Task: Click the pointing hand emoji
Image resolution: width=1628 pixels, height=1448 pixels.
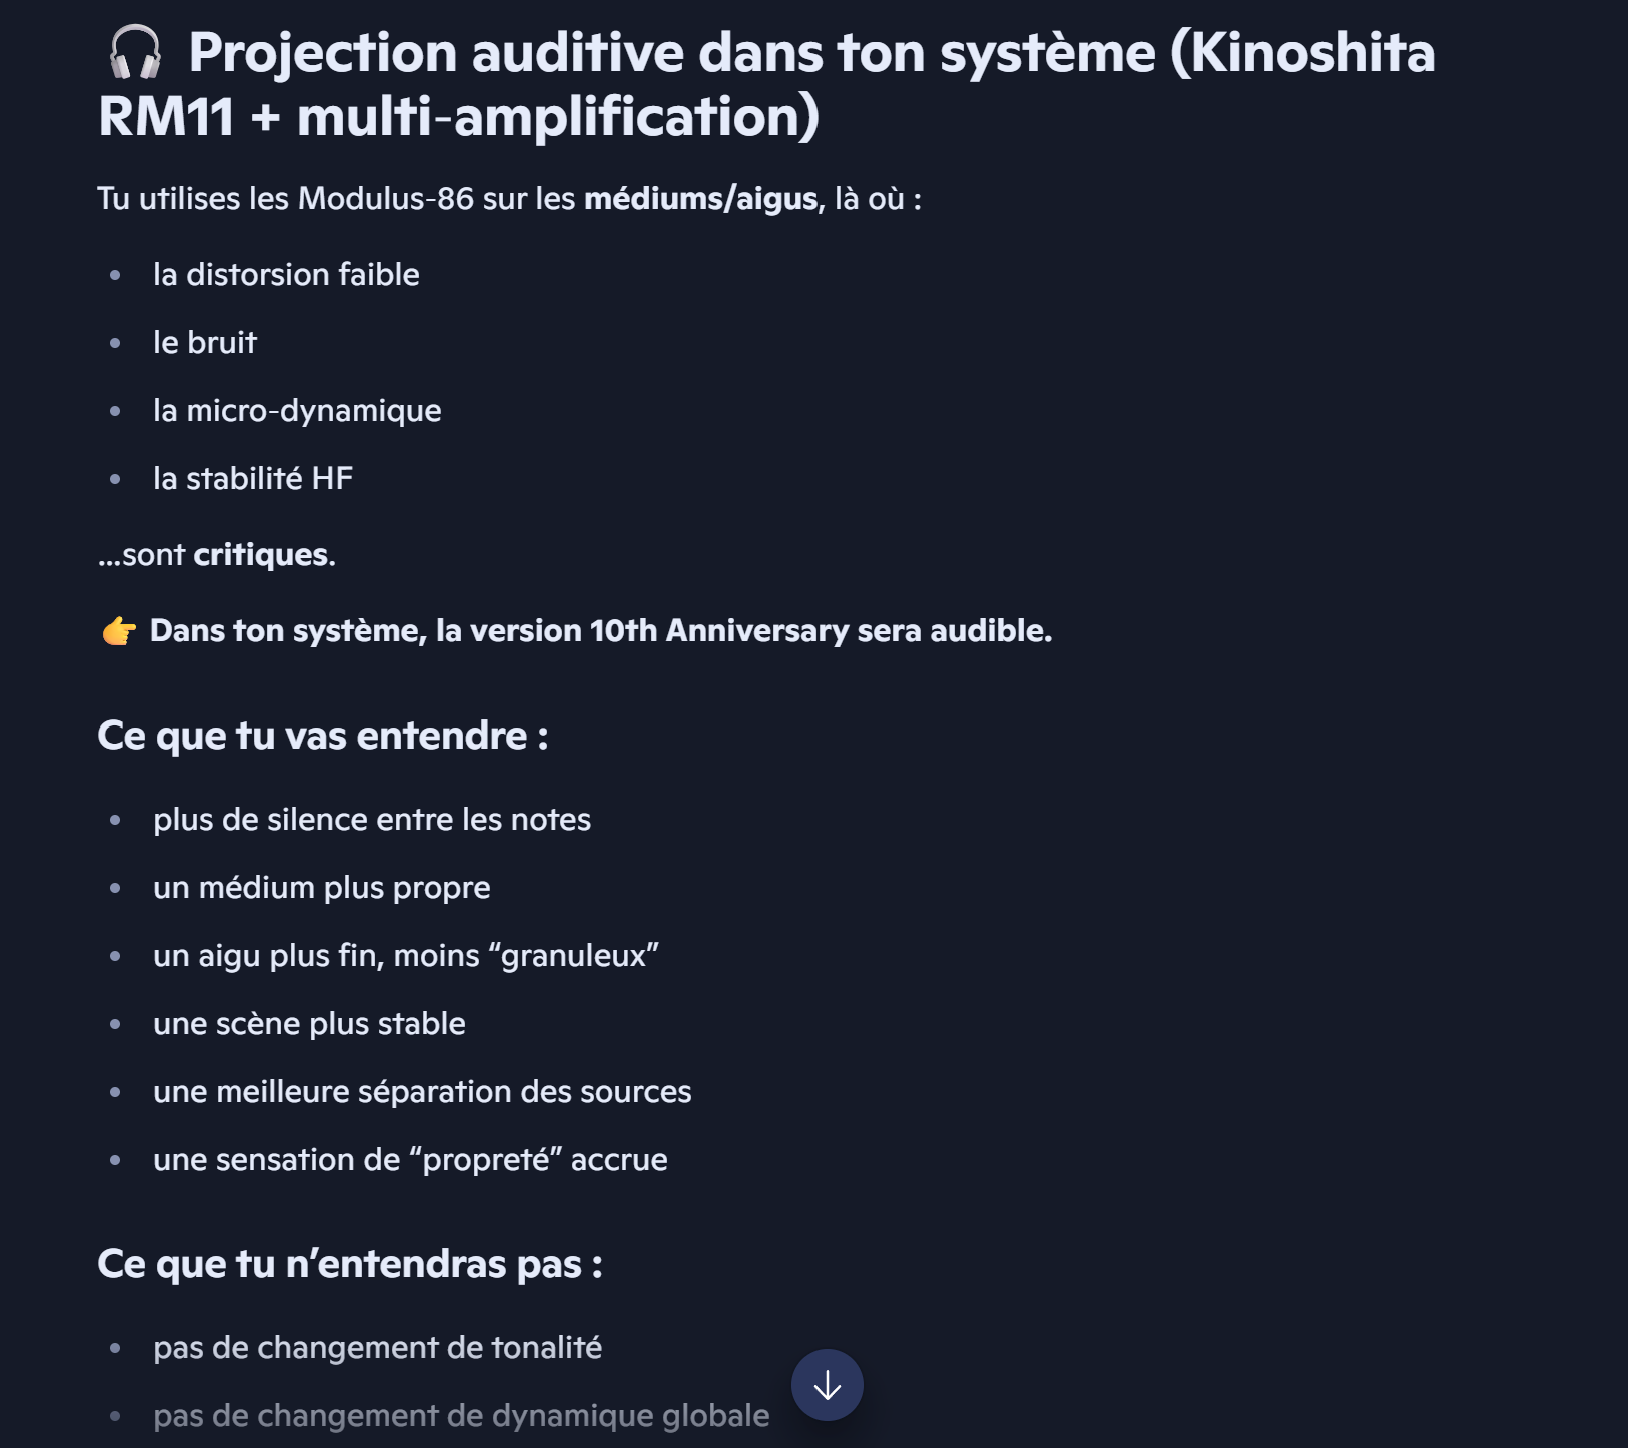Action: (x=119, y=631)
